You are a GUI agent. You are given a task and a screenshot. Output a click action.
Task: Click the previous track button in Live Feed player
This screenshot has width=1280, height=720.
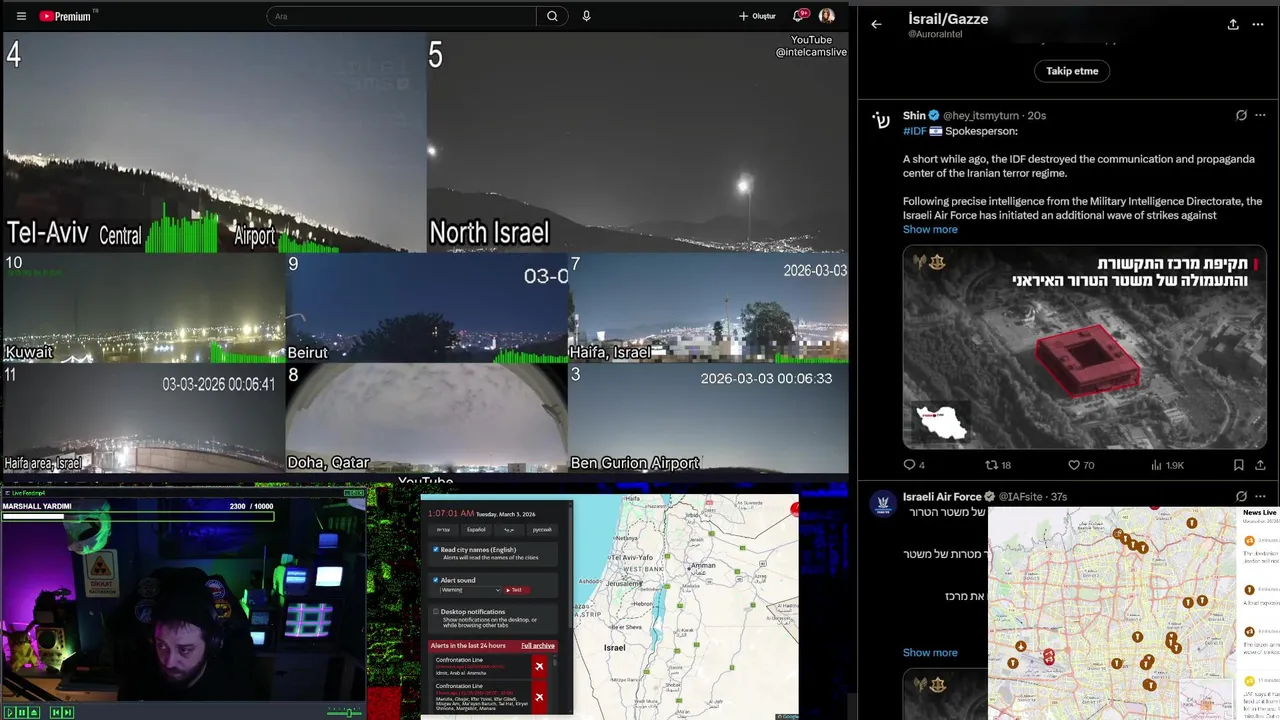[56, 712]
